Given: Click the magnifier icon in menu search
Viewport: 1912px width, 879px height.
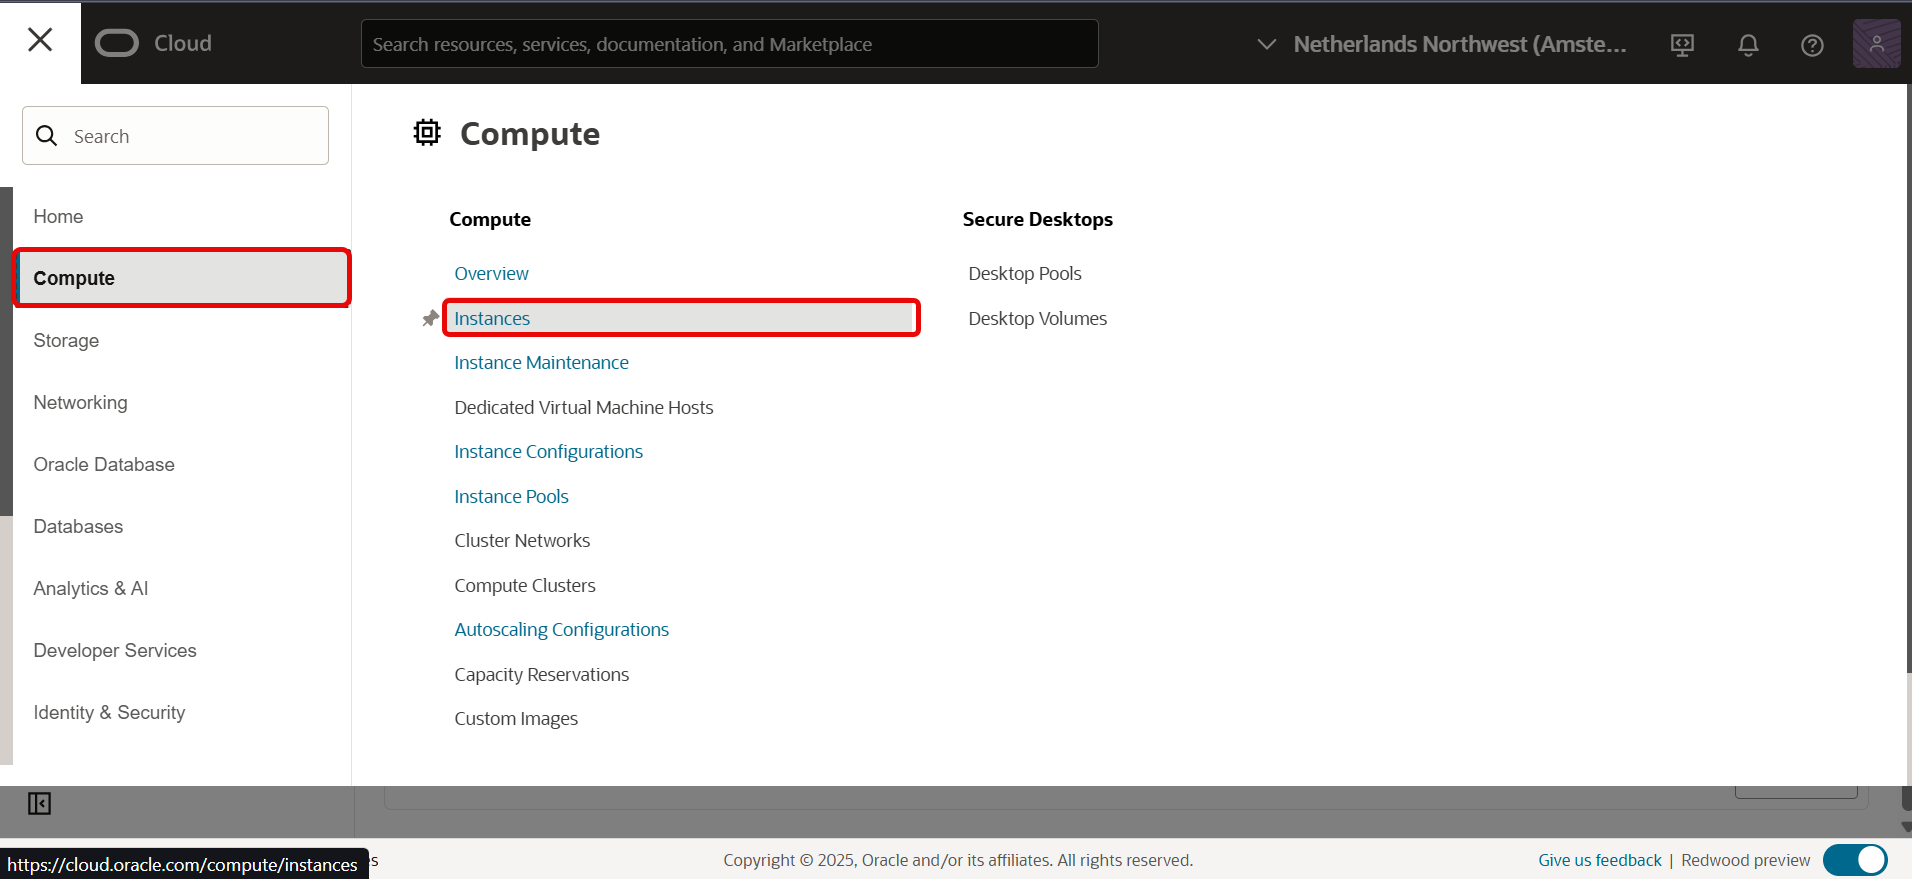Looking at the screenshot, I should pyautogui.click(x=47, y=136).
